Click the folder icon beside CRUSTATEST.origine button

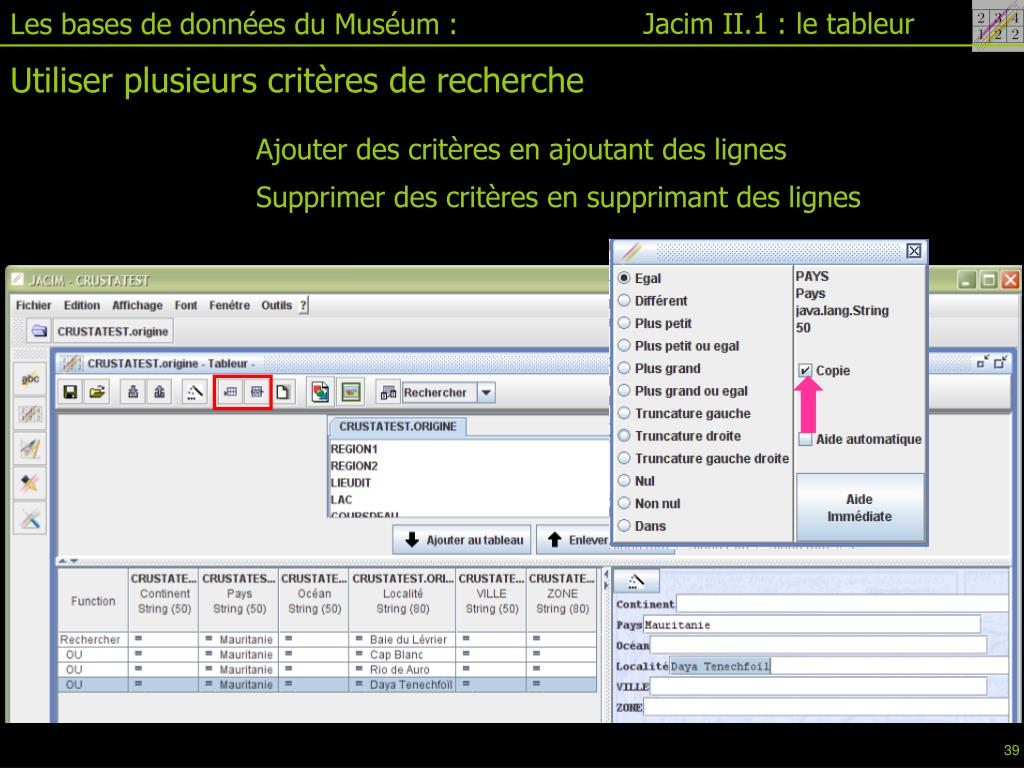pyautogui.click(x=39, y=331)
